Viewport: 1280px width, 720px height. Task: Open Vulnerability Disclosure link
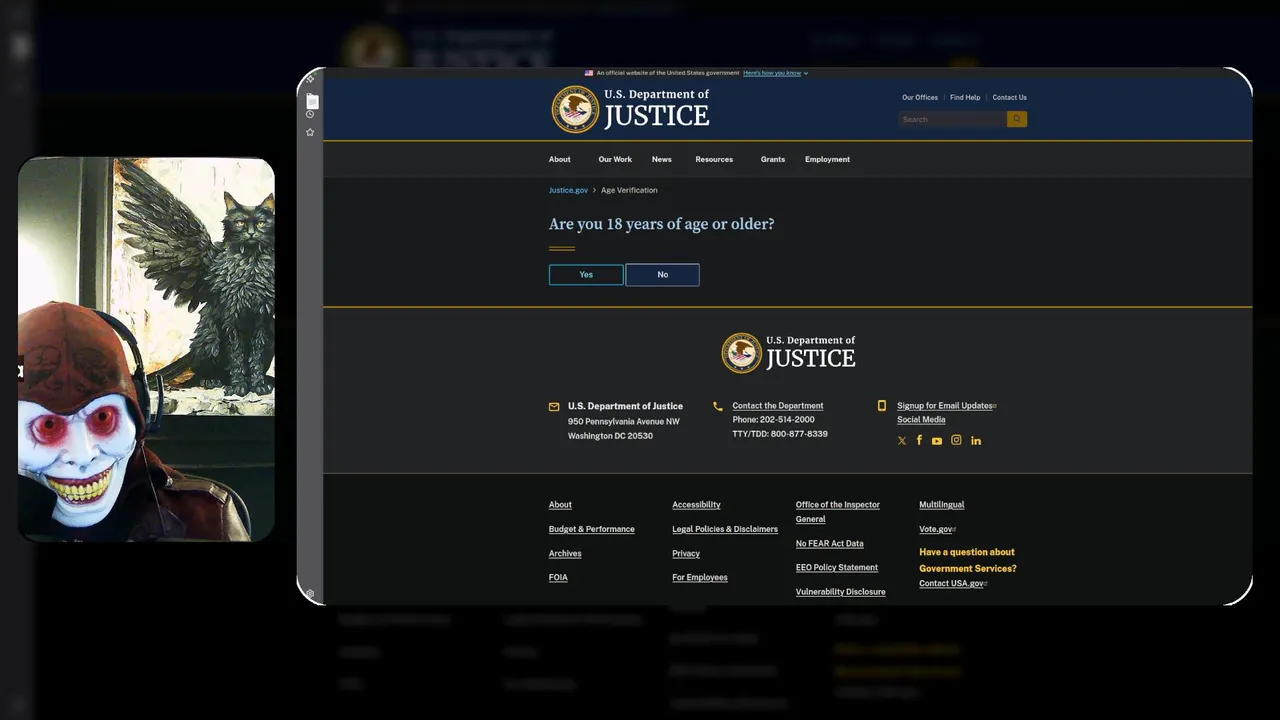[x=841, y=592]
